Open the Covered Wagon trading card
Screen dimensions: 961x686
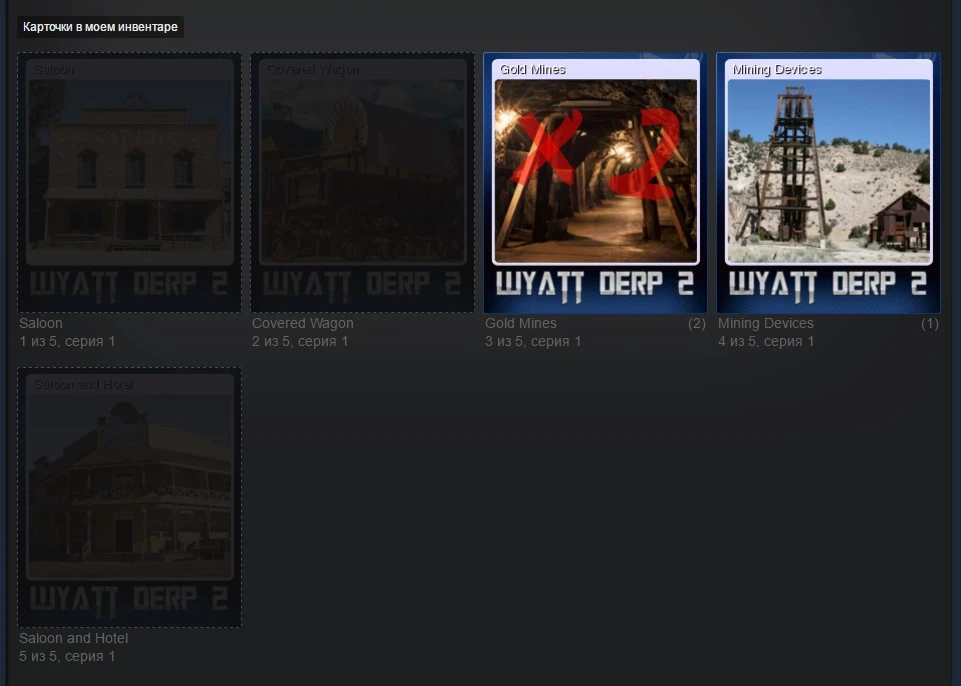coord(362,183)
